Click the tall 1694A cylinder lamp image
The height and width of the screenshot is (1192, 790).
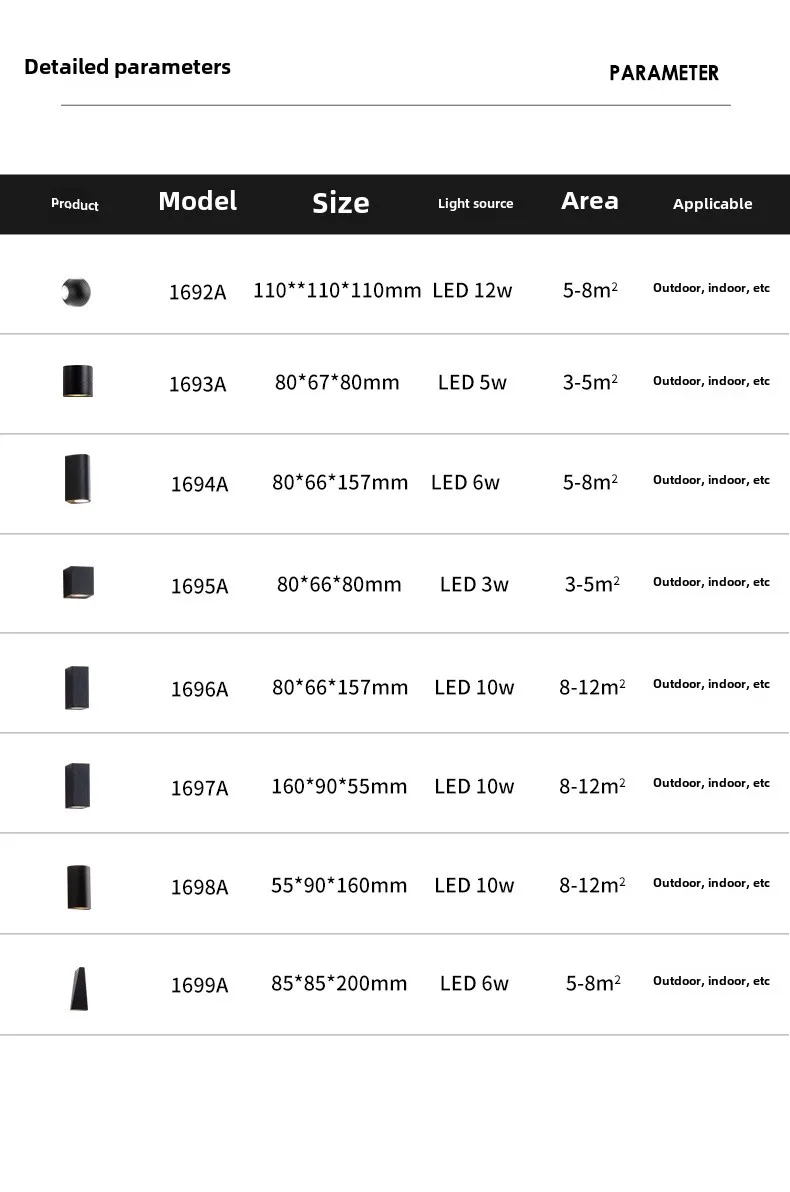click(78, 479)
